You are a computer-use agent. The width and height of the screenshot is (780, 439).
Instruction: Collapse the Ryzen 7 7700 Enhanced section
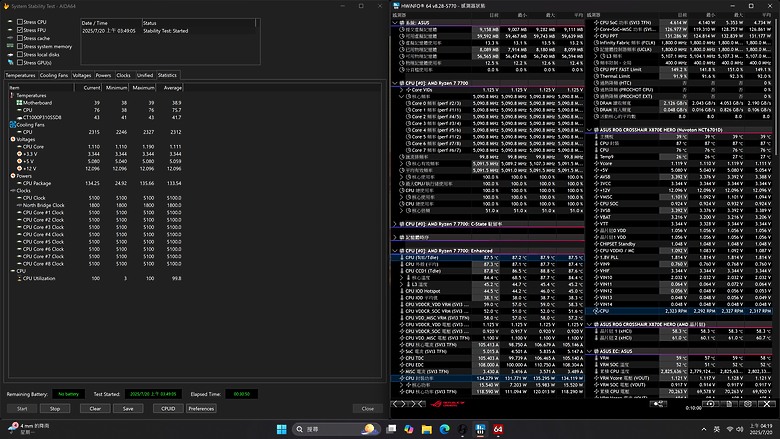click(395, 251)
